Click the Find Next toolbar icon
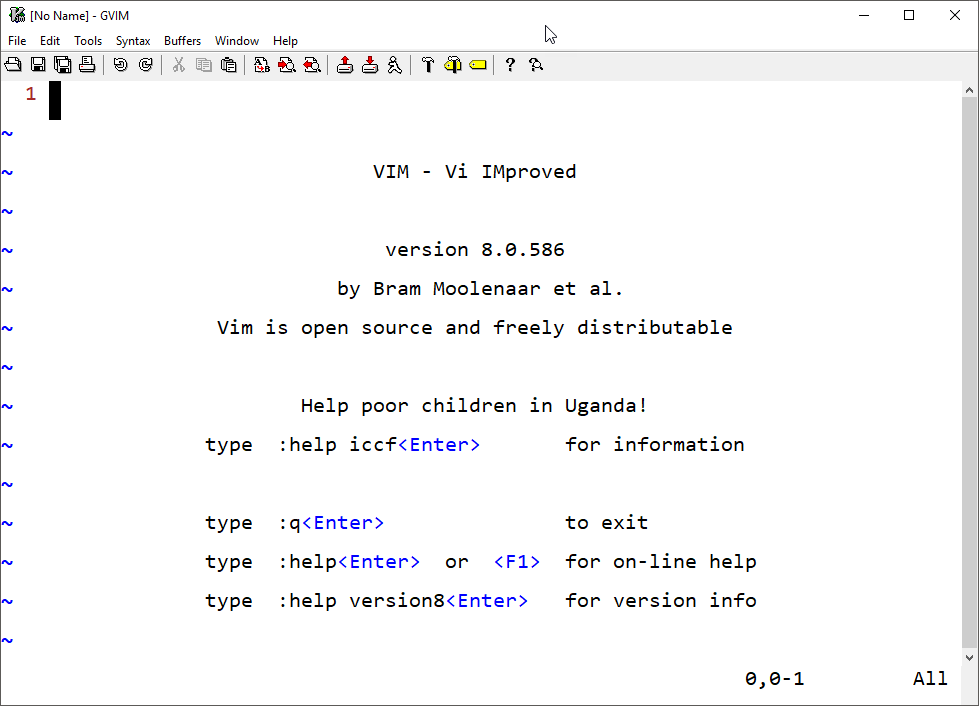 click(287, 65)
